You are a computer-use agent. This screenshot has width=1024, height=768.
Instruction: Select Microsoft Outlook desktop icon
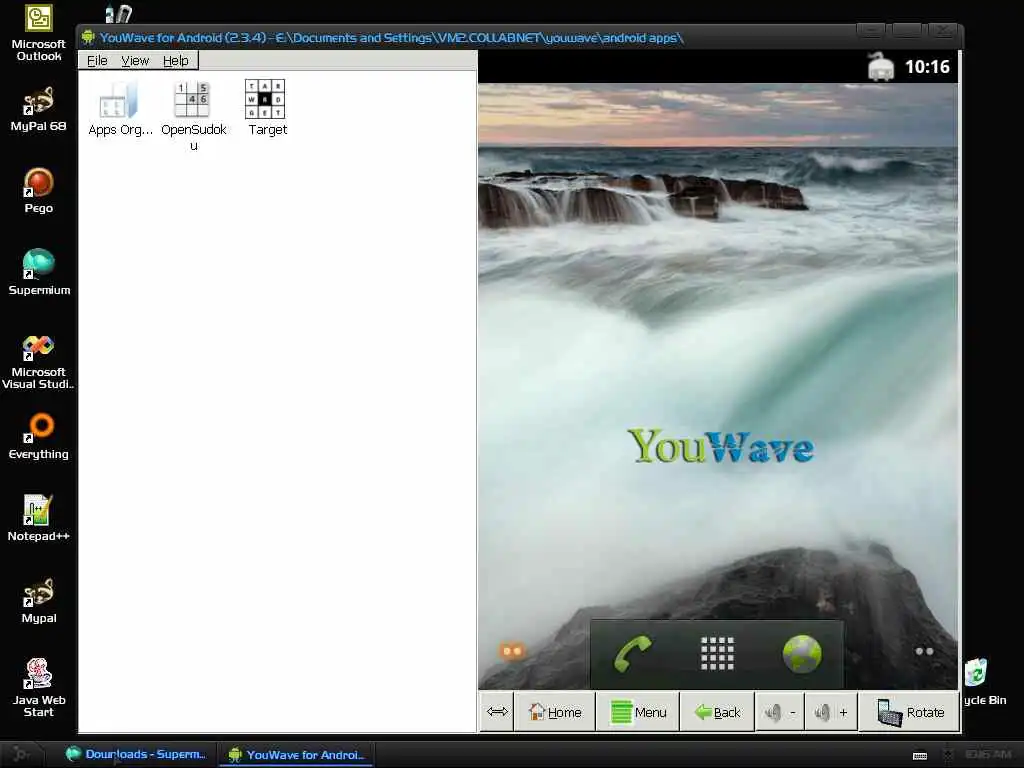pos(39,33)
